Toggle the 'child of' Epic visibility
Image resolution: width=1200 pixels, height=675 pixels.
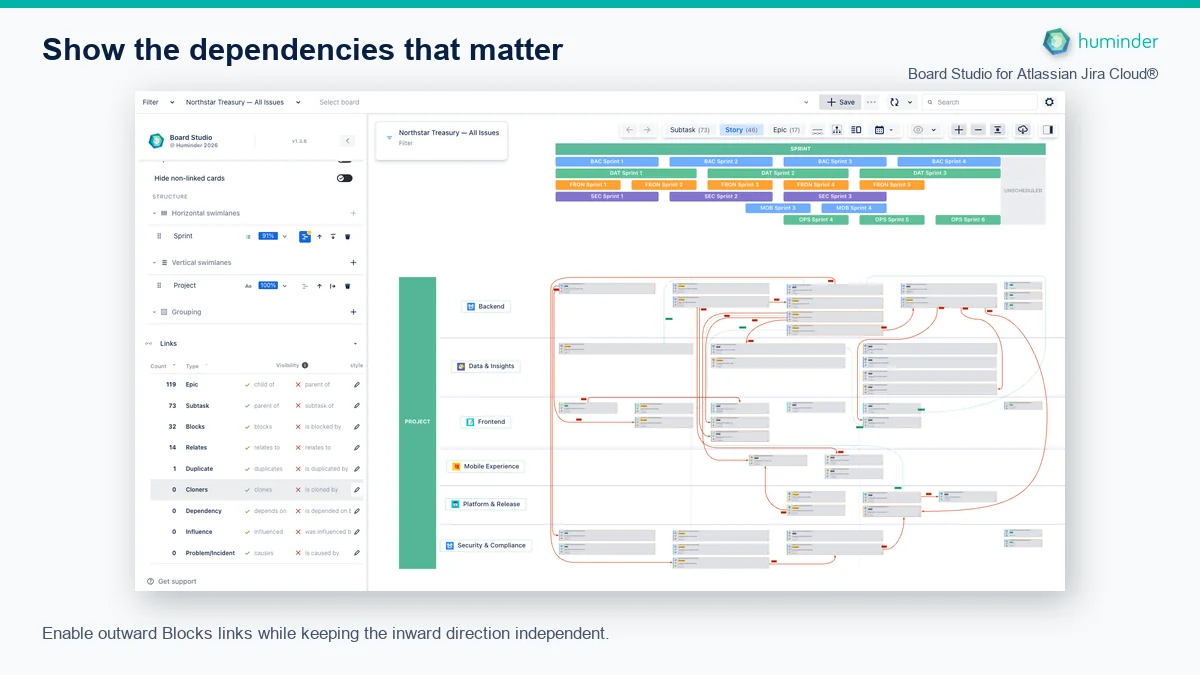click(x=248, y=385)
